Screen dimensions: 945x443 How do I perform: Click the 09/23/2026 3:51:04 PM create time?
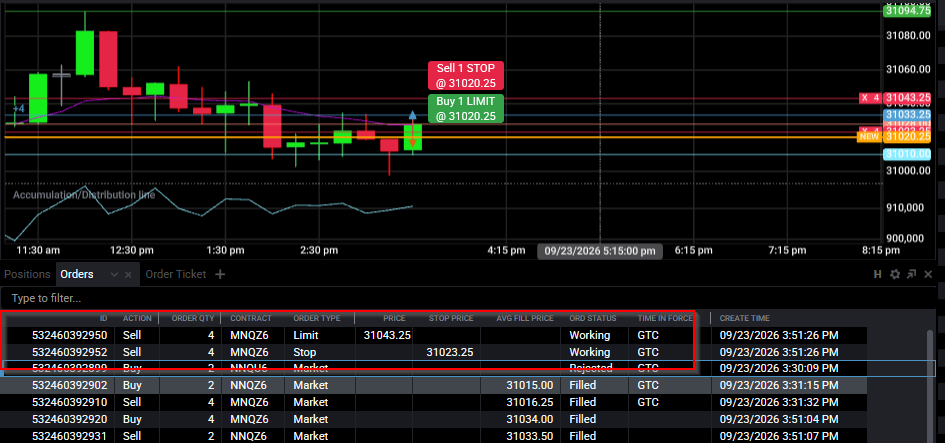point(779,419)
